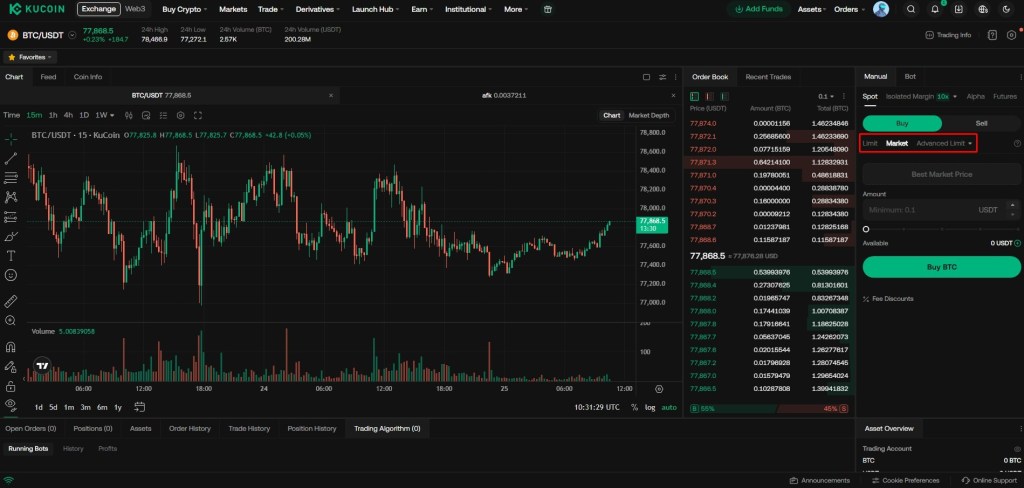This screenshot has height=488, width=1024.
Task: Open the go-to-date calendar icon
Action: tap(139, 407)
